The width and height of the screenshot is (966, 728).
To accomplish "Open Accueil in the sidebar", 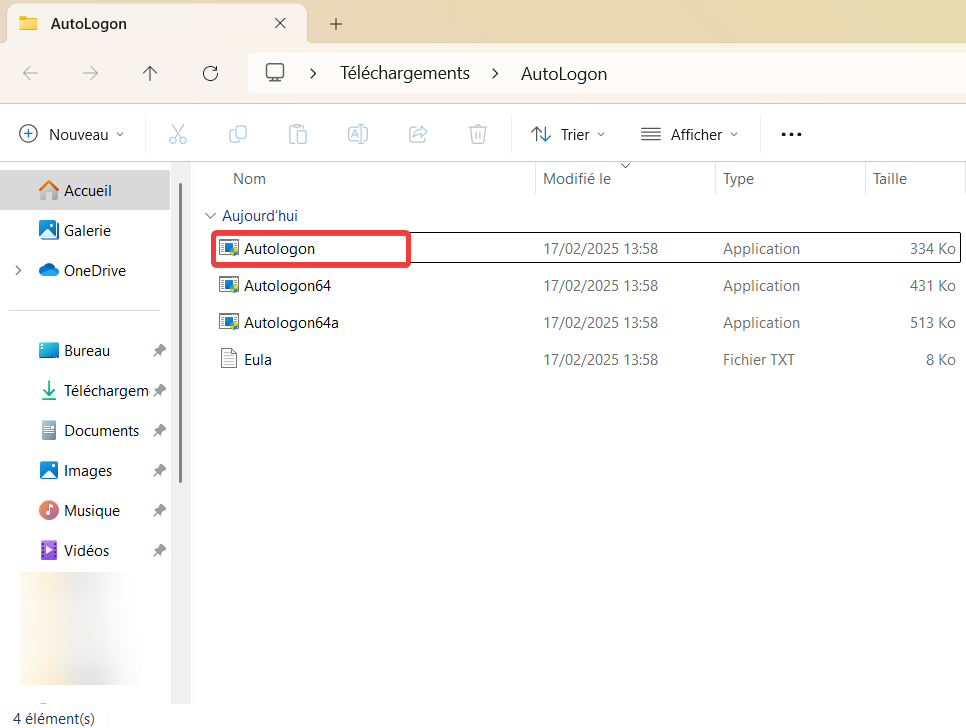I will point(85,190).
